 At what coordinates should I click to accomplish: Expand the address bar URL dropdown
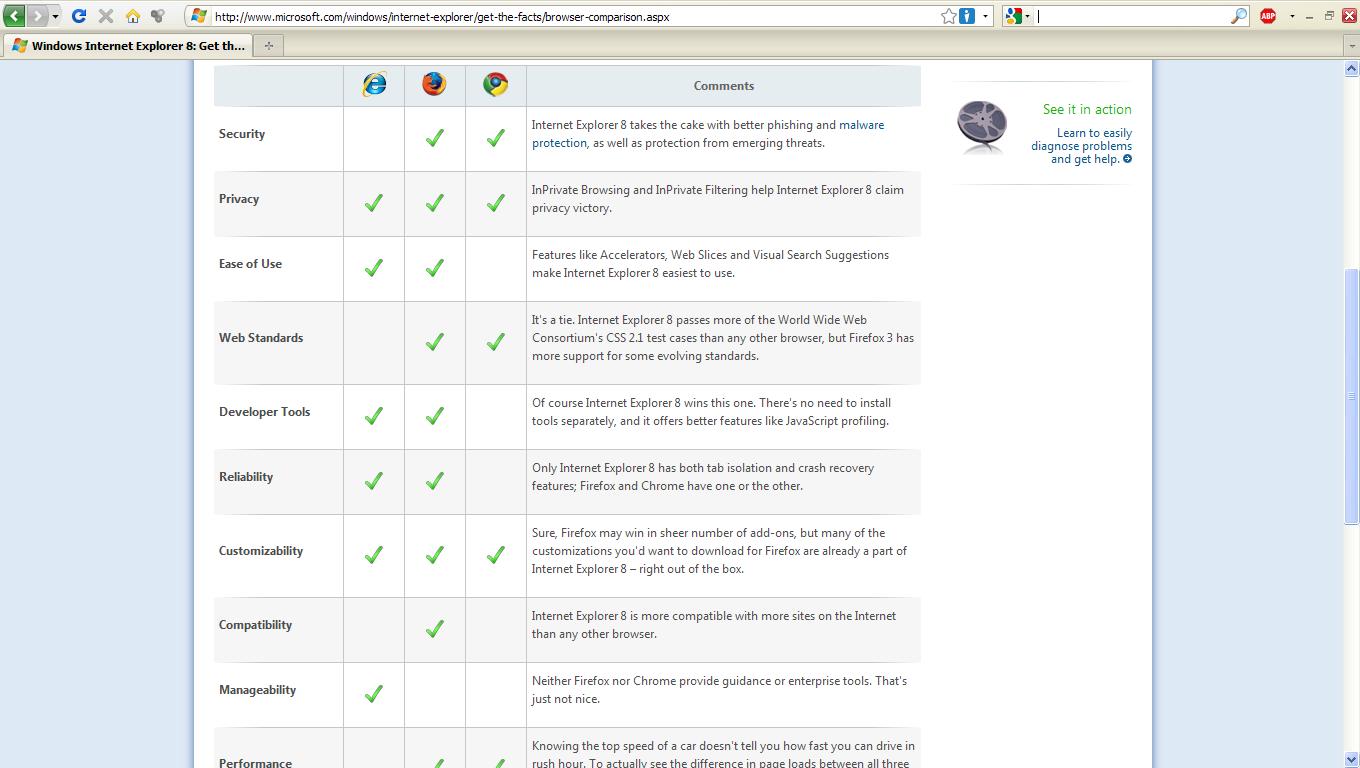(985, 16)
